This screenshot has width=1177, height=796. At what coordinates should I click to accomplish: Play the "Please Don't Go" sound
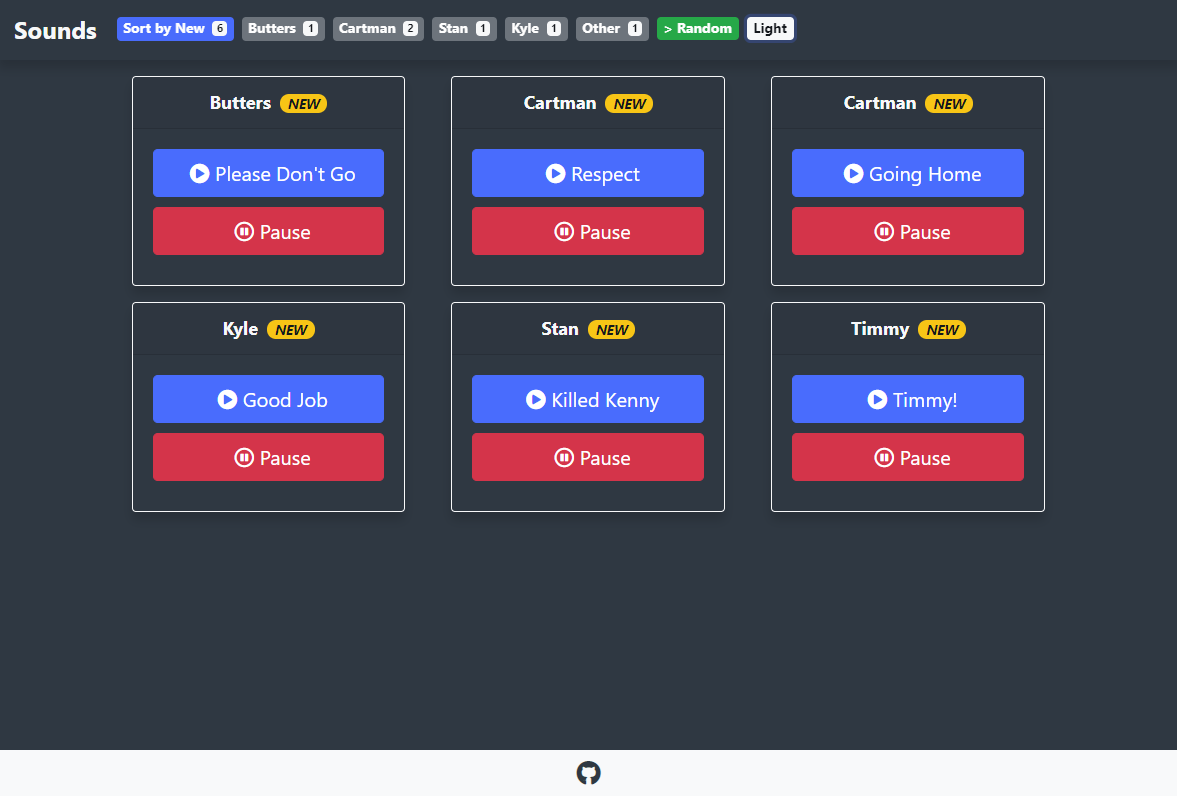click(268, 173)
